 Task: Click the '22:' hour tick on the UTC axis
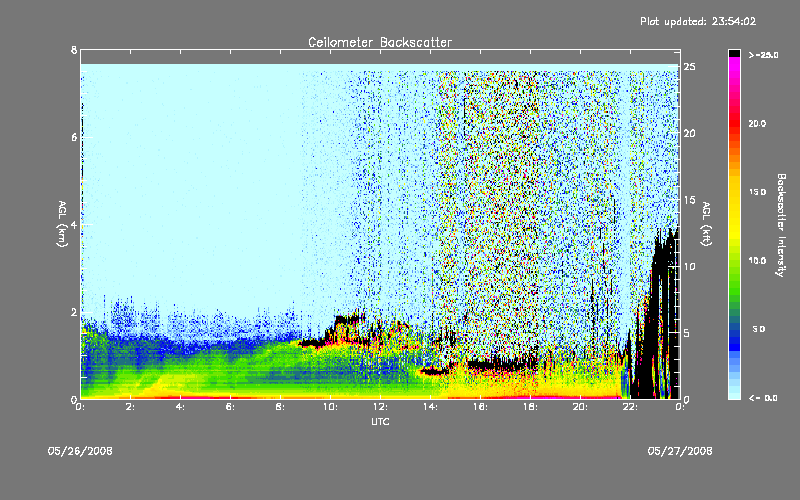(x=630, y=407)
